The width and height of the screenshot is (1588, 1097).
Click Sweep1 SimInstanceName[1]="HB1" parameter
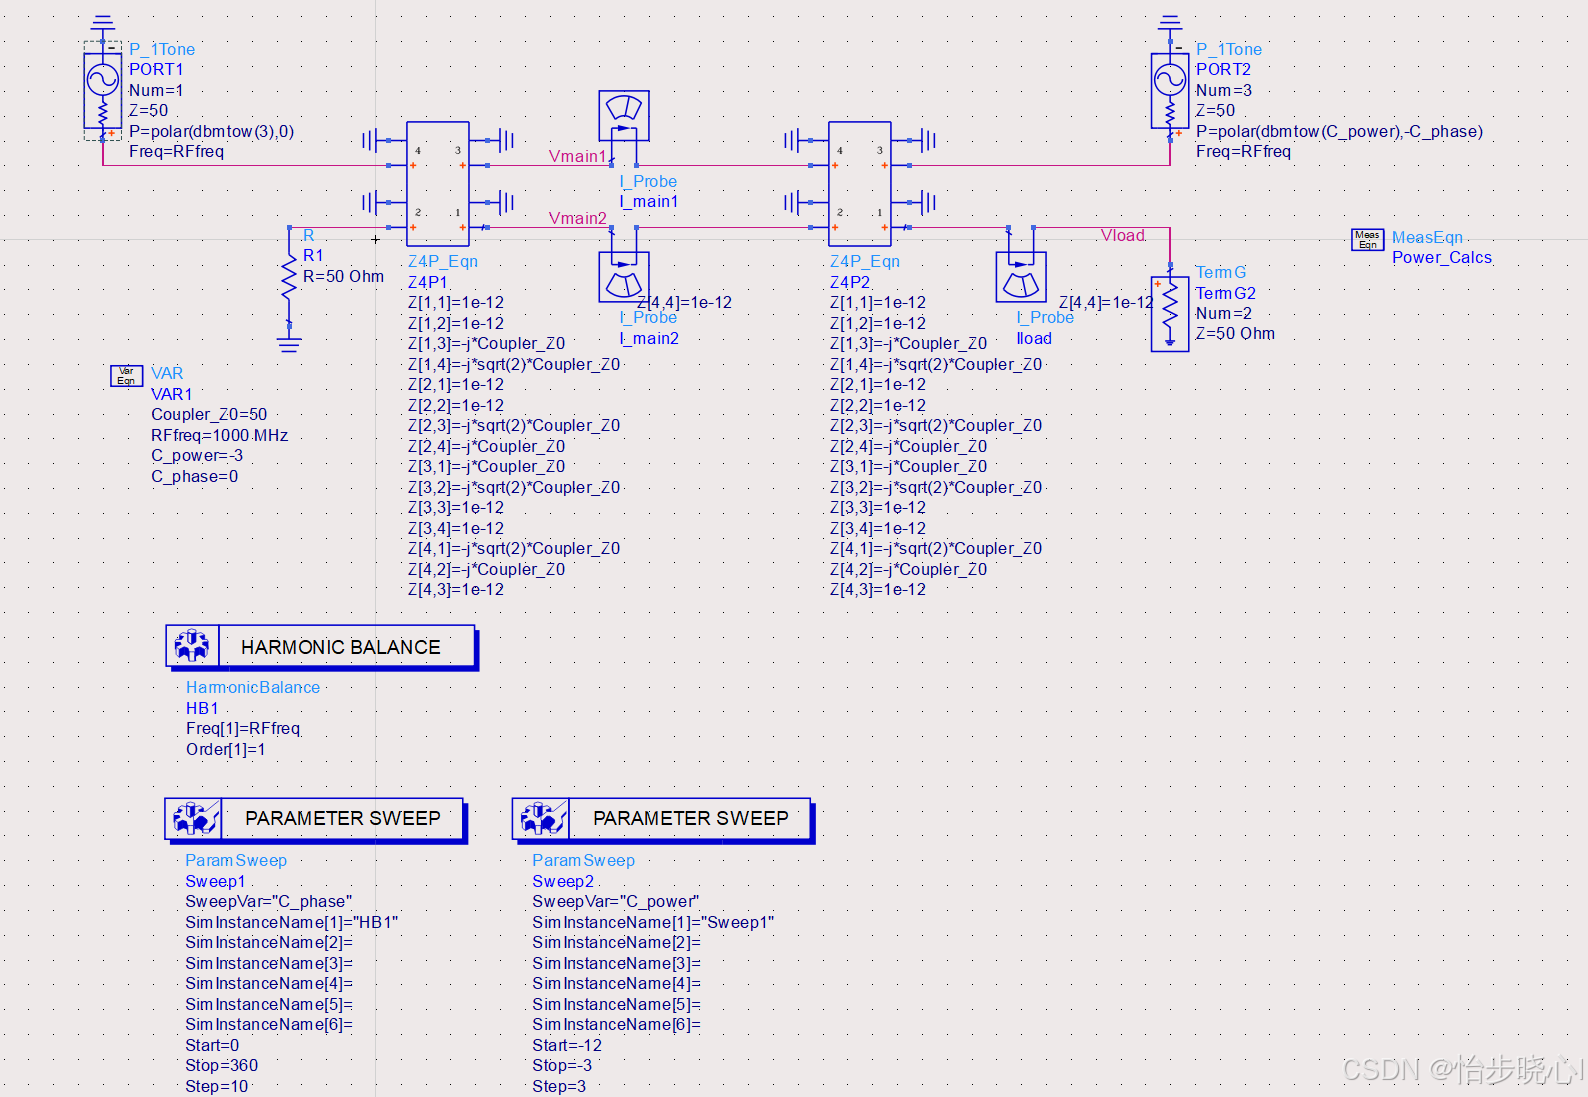click(x=291, y=923)
